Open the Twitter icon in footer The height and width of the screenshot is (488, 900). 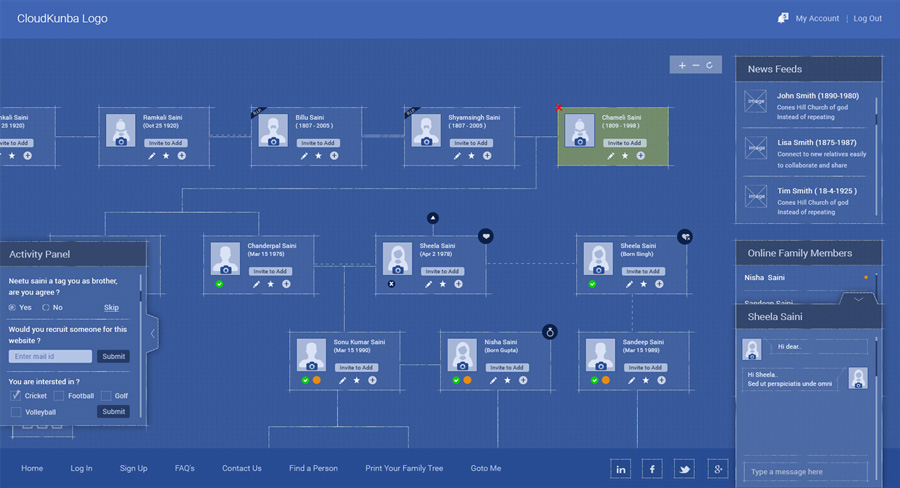point(684,469)
